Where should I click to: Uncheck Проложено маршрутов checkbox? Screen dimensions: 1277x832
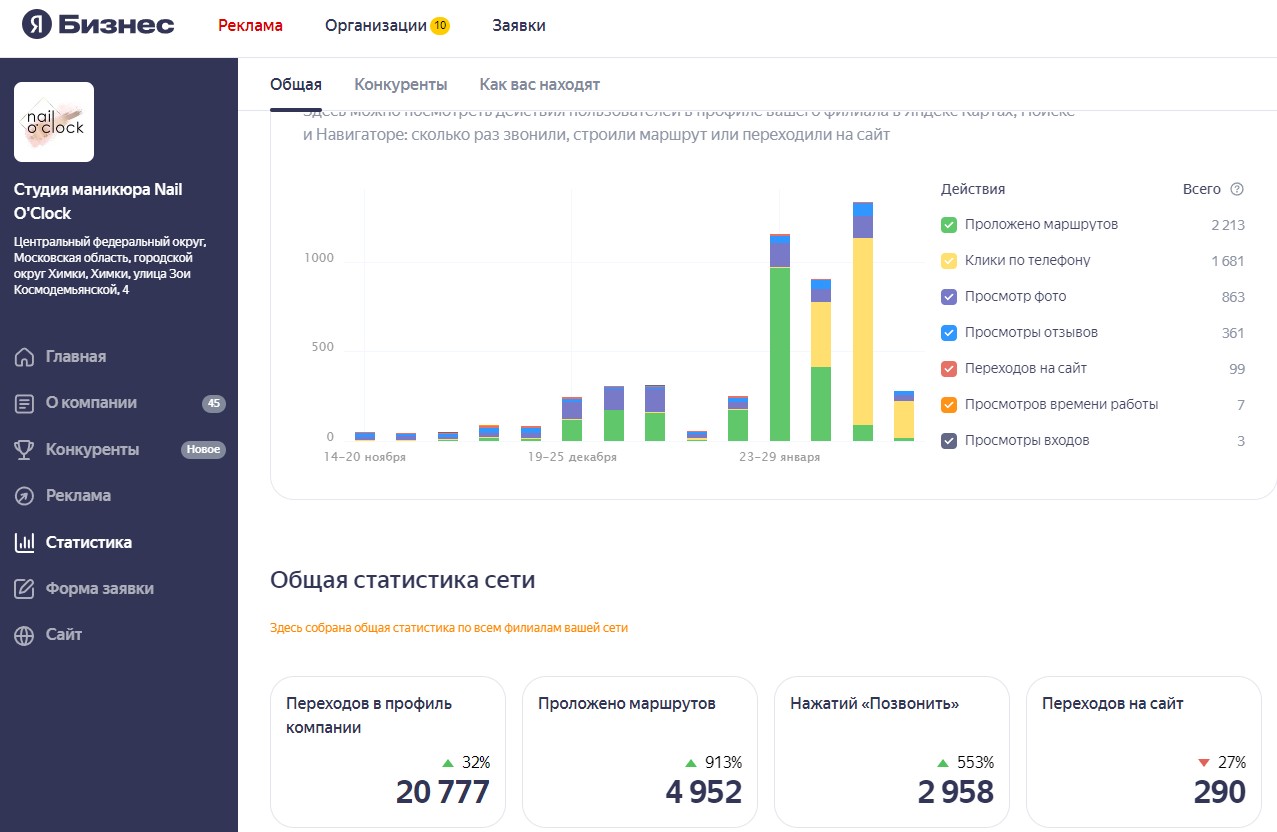click(950, 225)
